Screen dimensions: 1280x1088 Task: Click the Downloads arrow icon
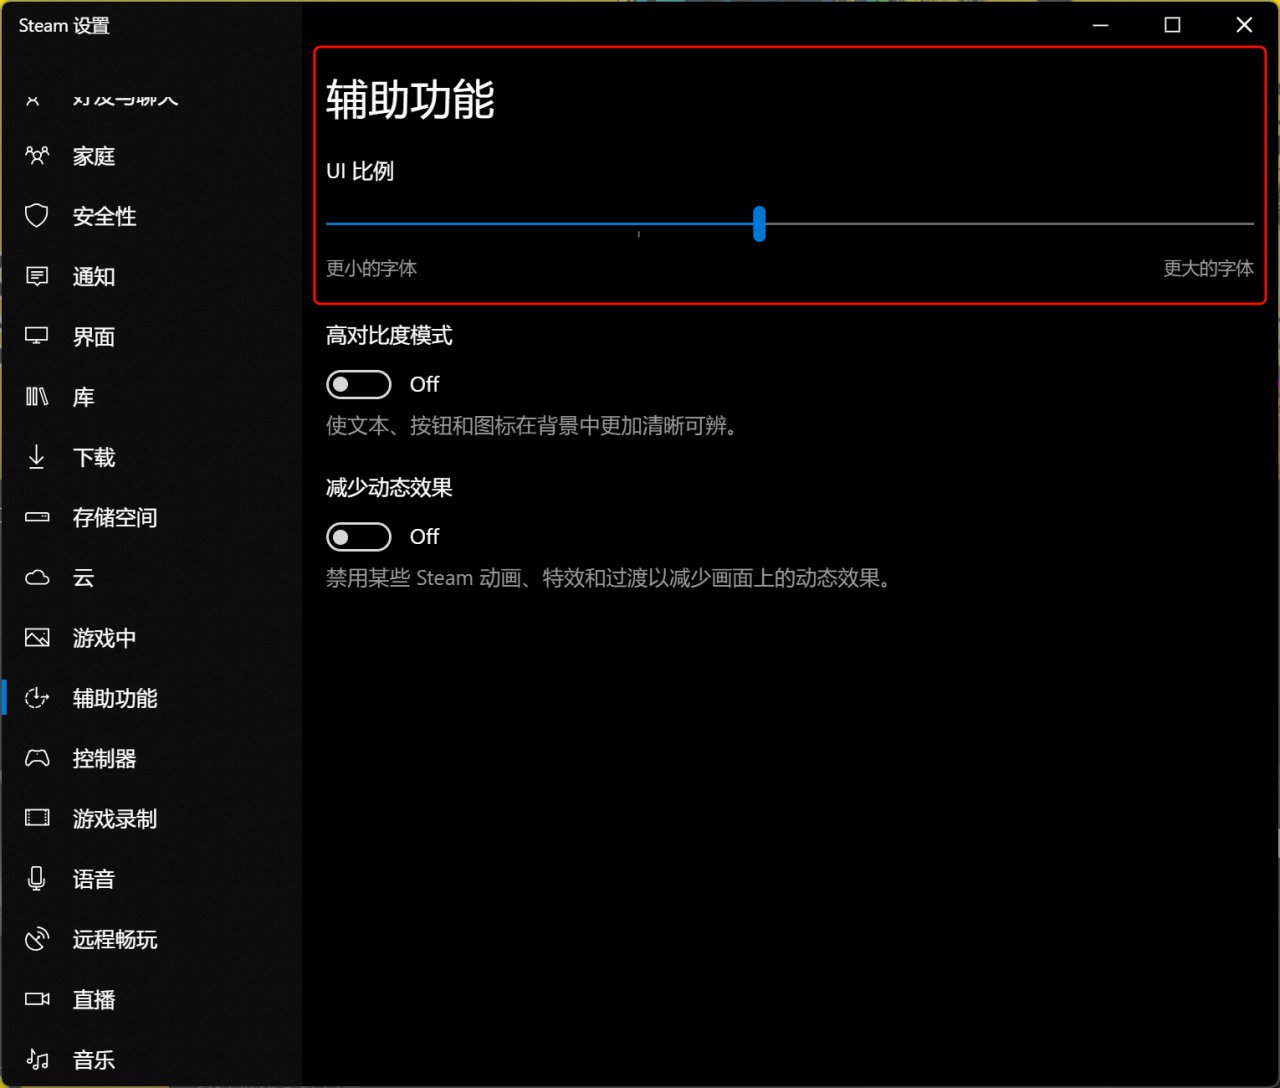tap(37, 457)
